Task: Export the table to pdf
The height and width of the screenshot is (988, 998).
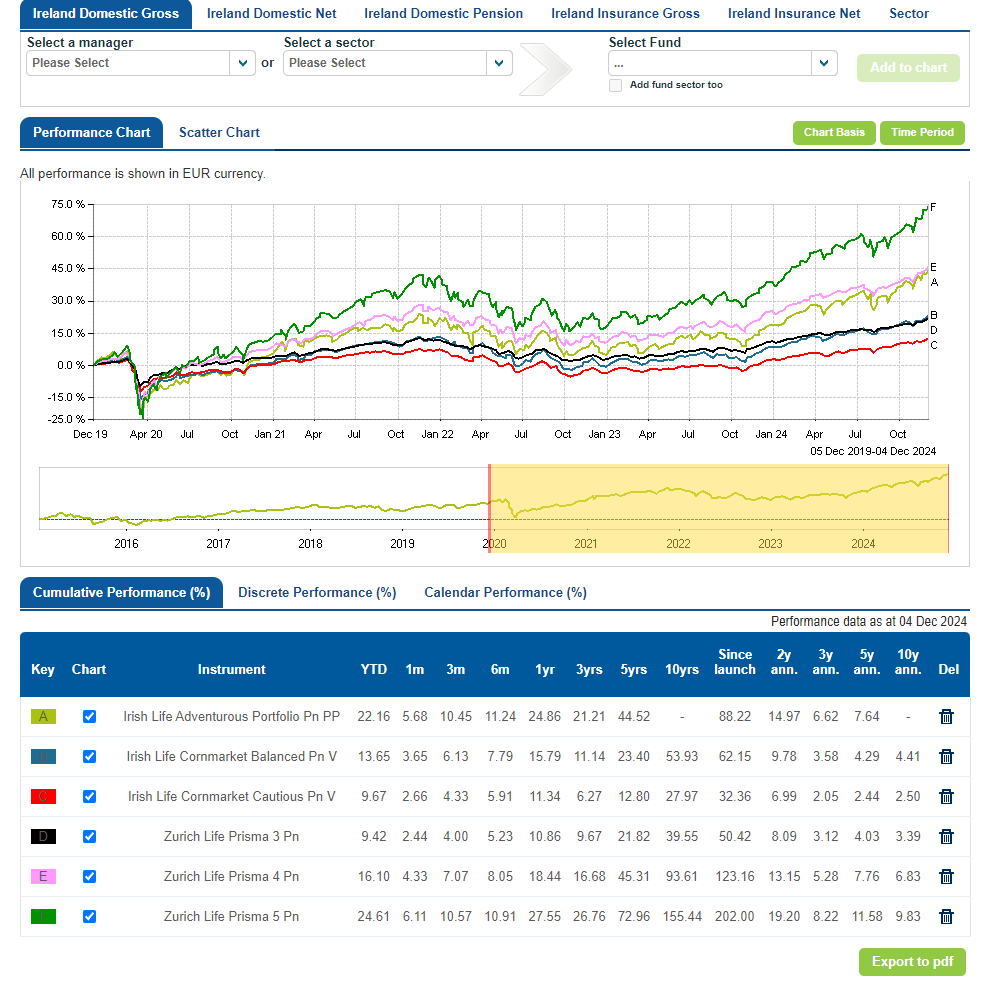Action: [x=912, y=962]
